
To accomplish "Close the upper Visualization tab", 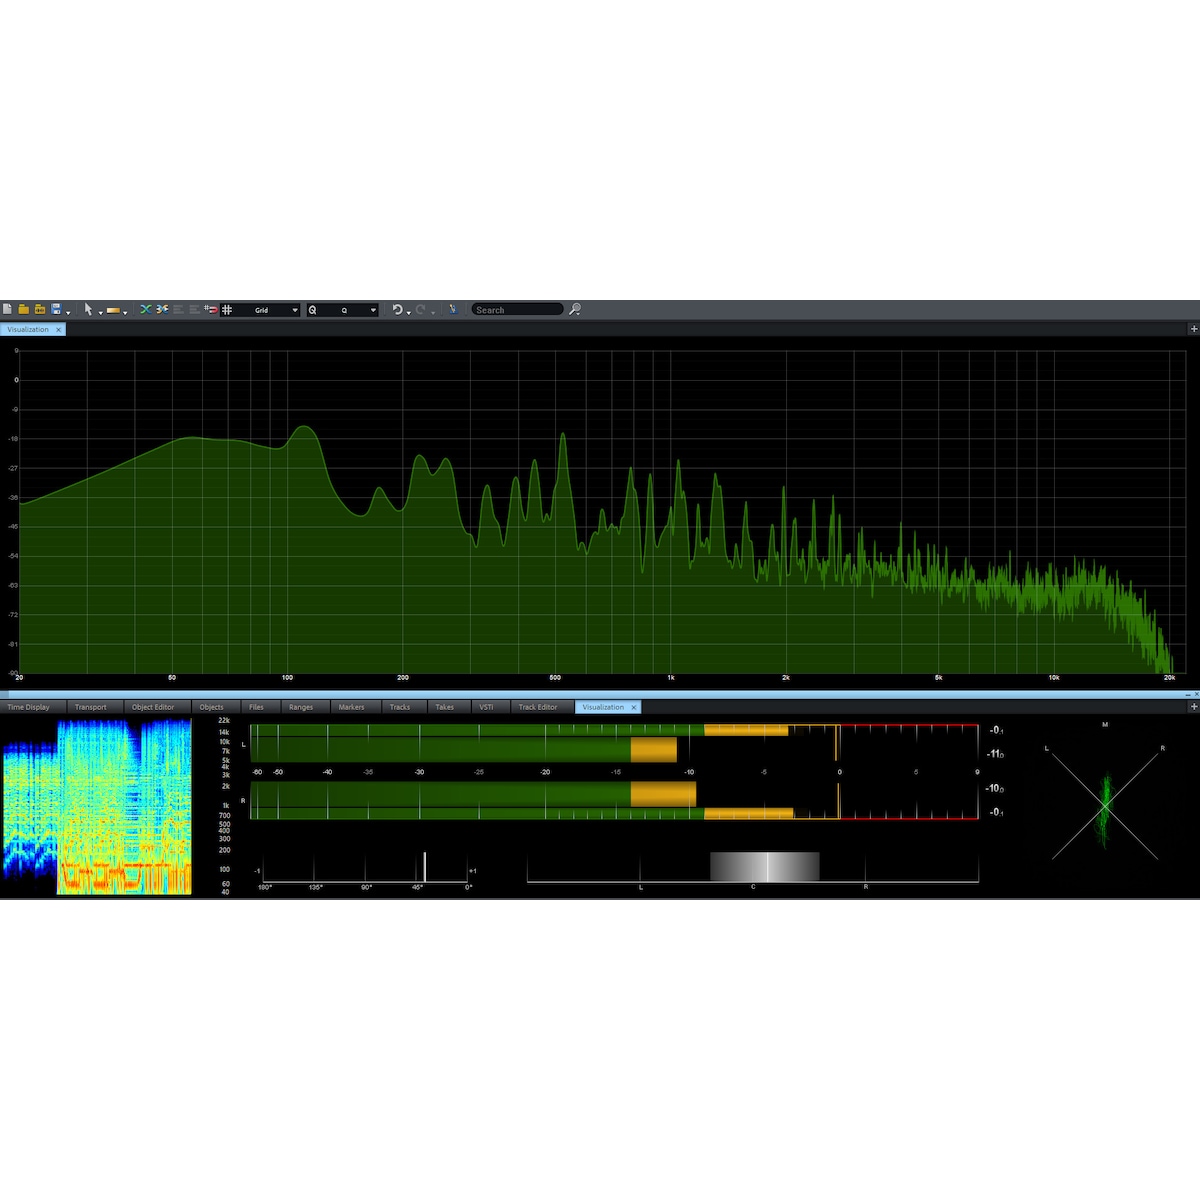I will click(58, 330).
